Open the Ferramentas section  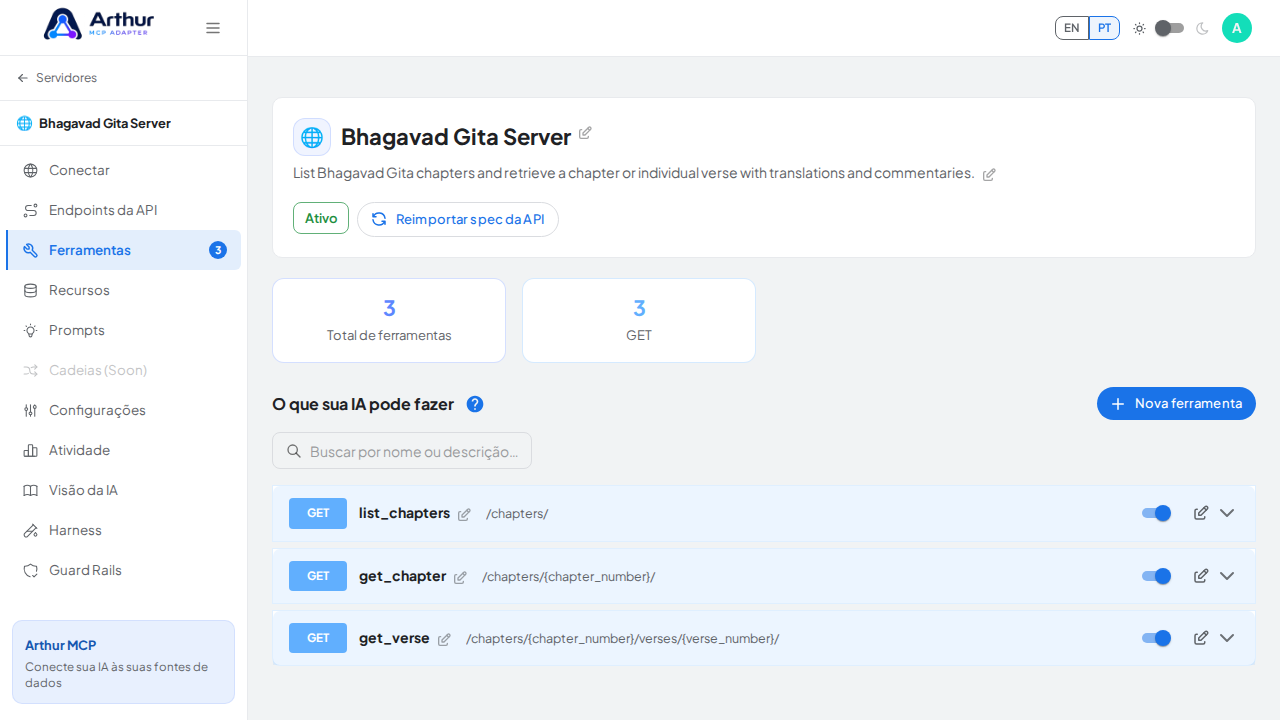pyautogui.click(x=123, y=250)
